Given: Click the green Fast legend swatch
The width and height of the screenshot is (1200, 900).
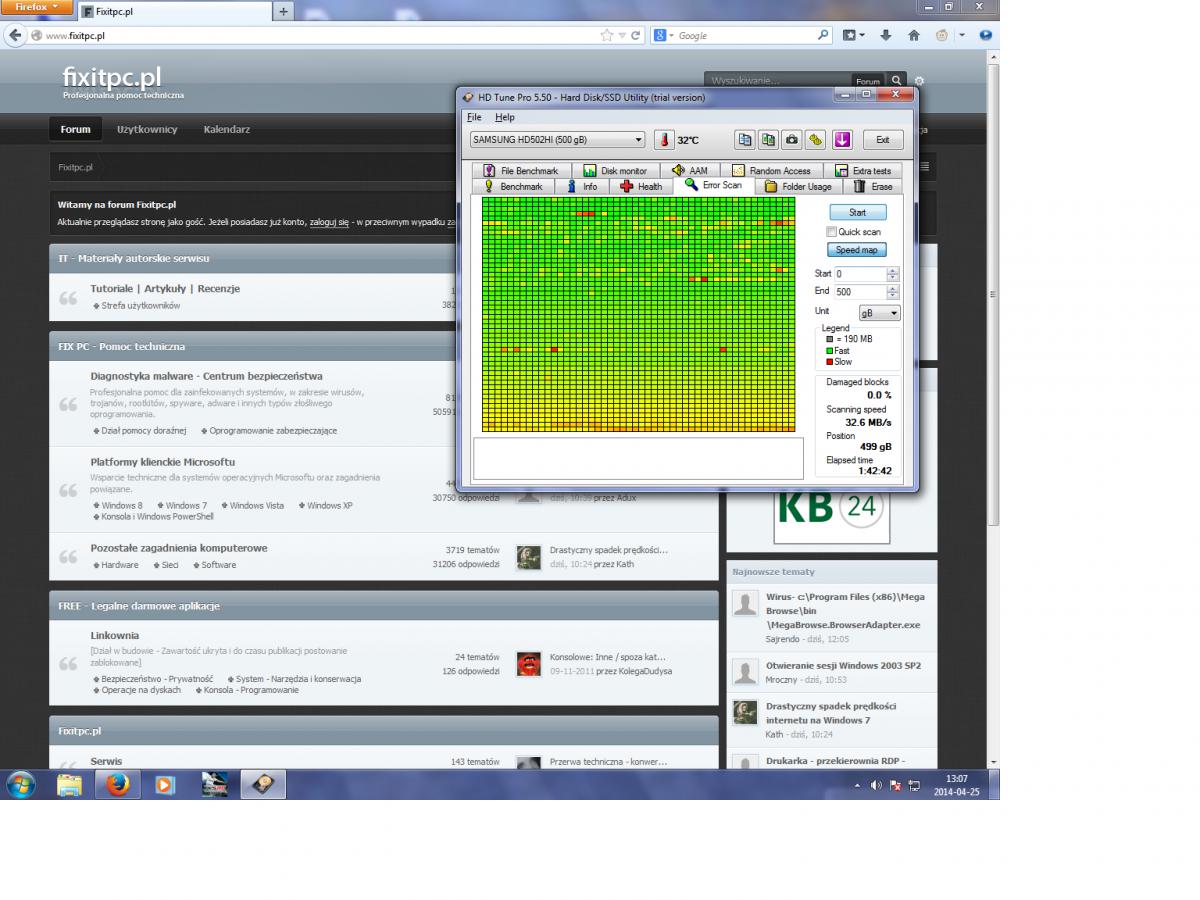Looking at the screenshot, I should [x=829, y=351].
